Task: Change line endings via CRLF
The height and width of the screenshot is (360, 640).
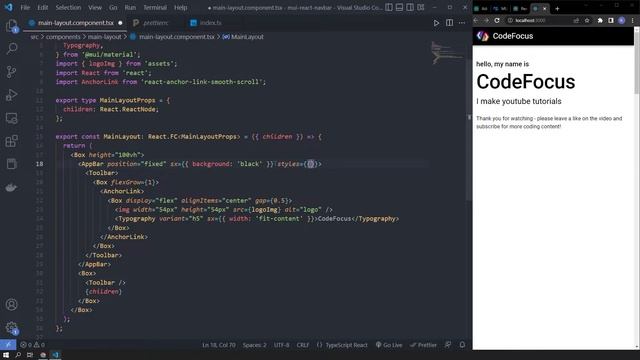Action: coord(303,345)
